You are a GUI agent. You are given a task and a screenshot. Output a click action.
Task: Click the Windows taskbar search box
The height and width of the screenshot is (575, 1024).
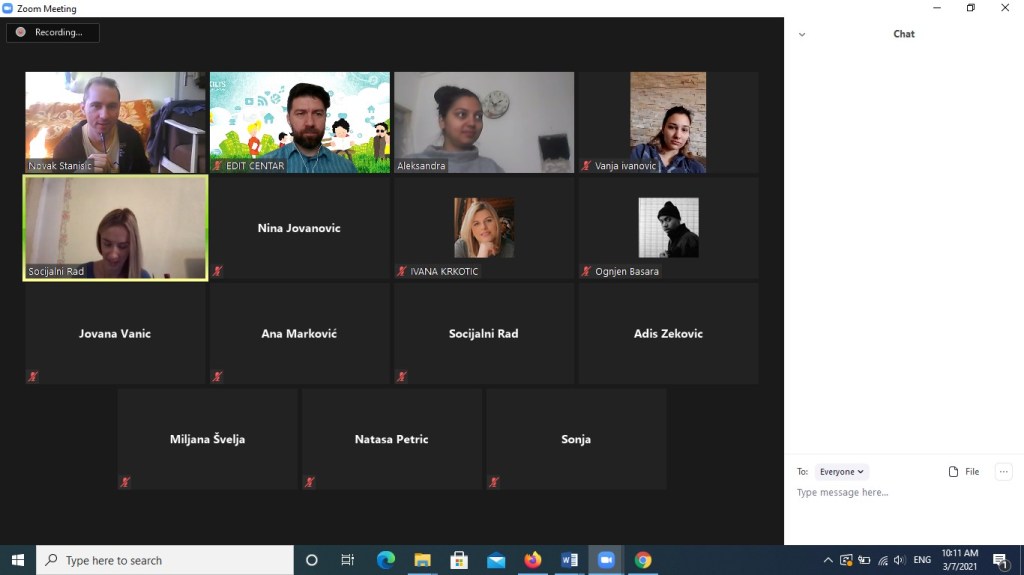click(x=165, y=560)
